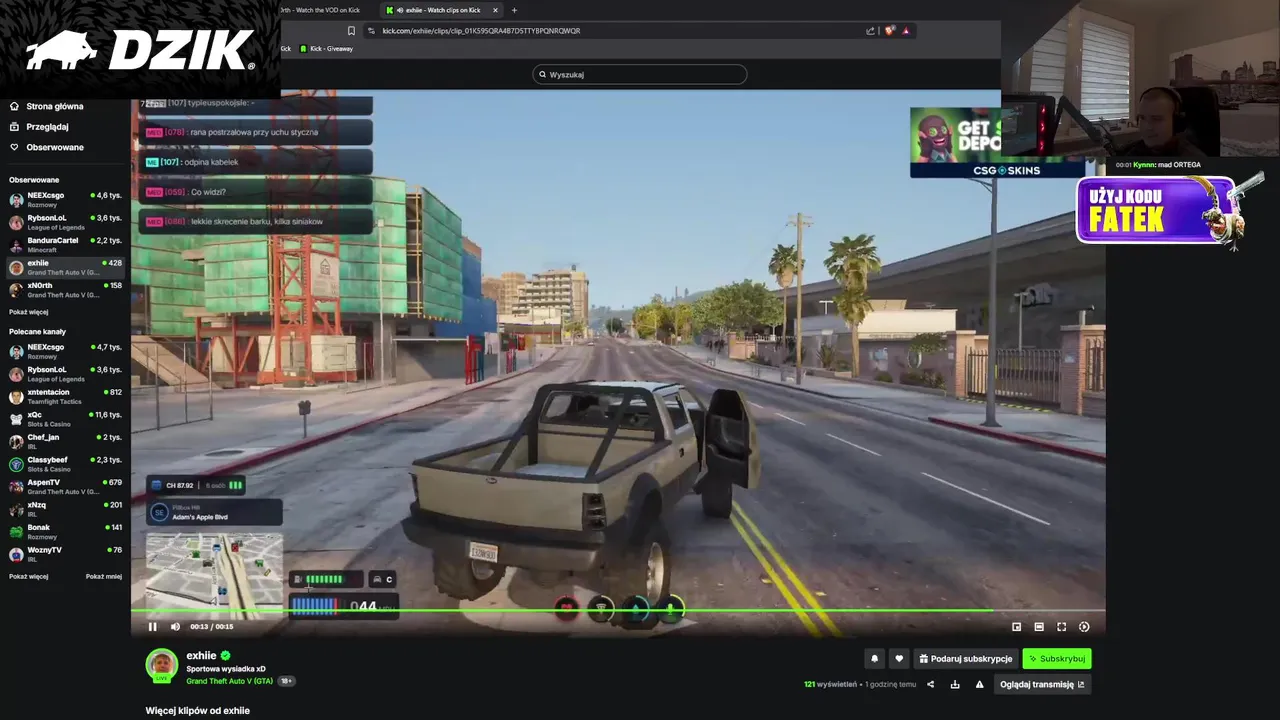Viewport: 1280px width, 720px height.
Task: Seek on the green video progress bar
Action: 618,610
